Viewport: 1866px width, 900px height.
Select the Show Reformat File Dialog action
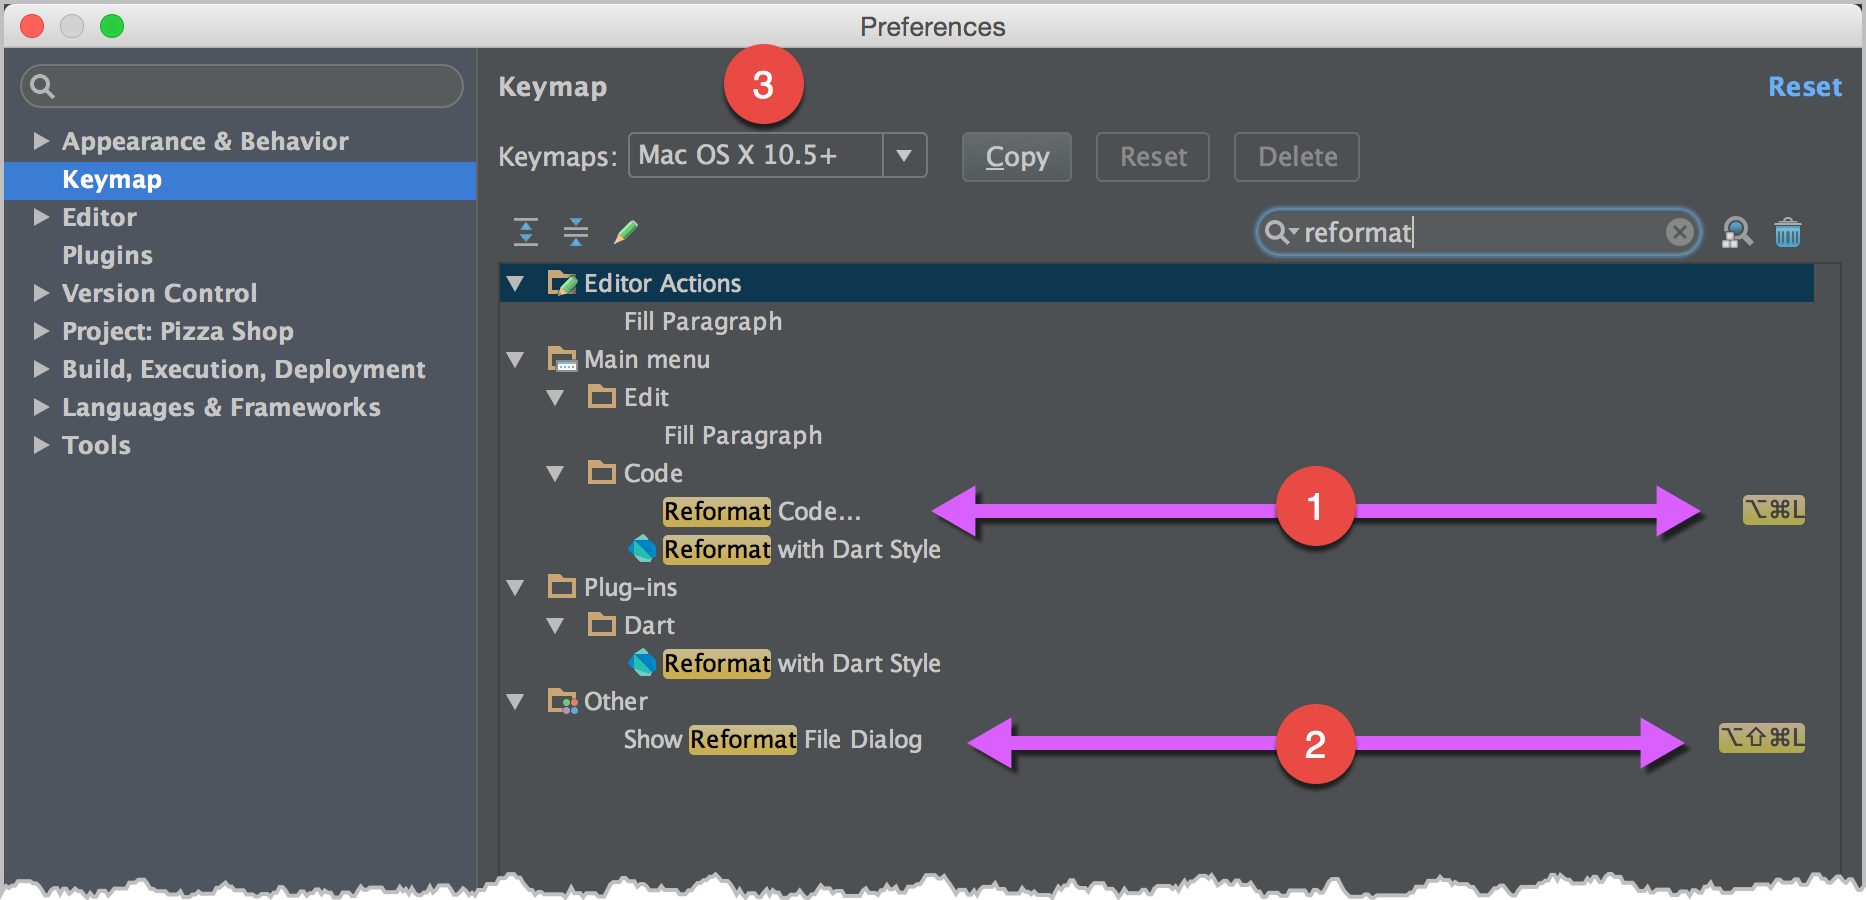(x=773, y=739)
